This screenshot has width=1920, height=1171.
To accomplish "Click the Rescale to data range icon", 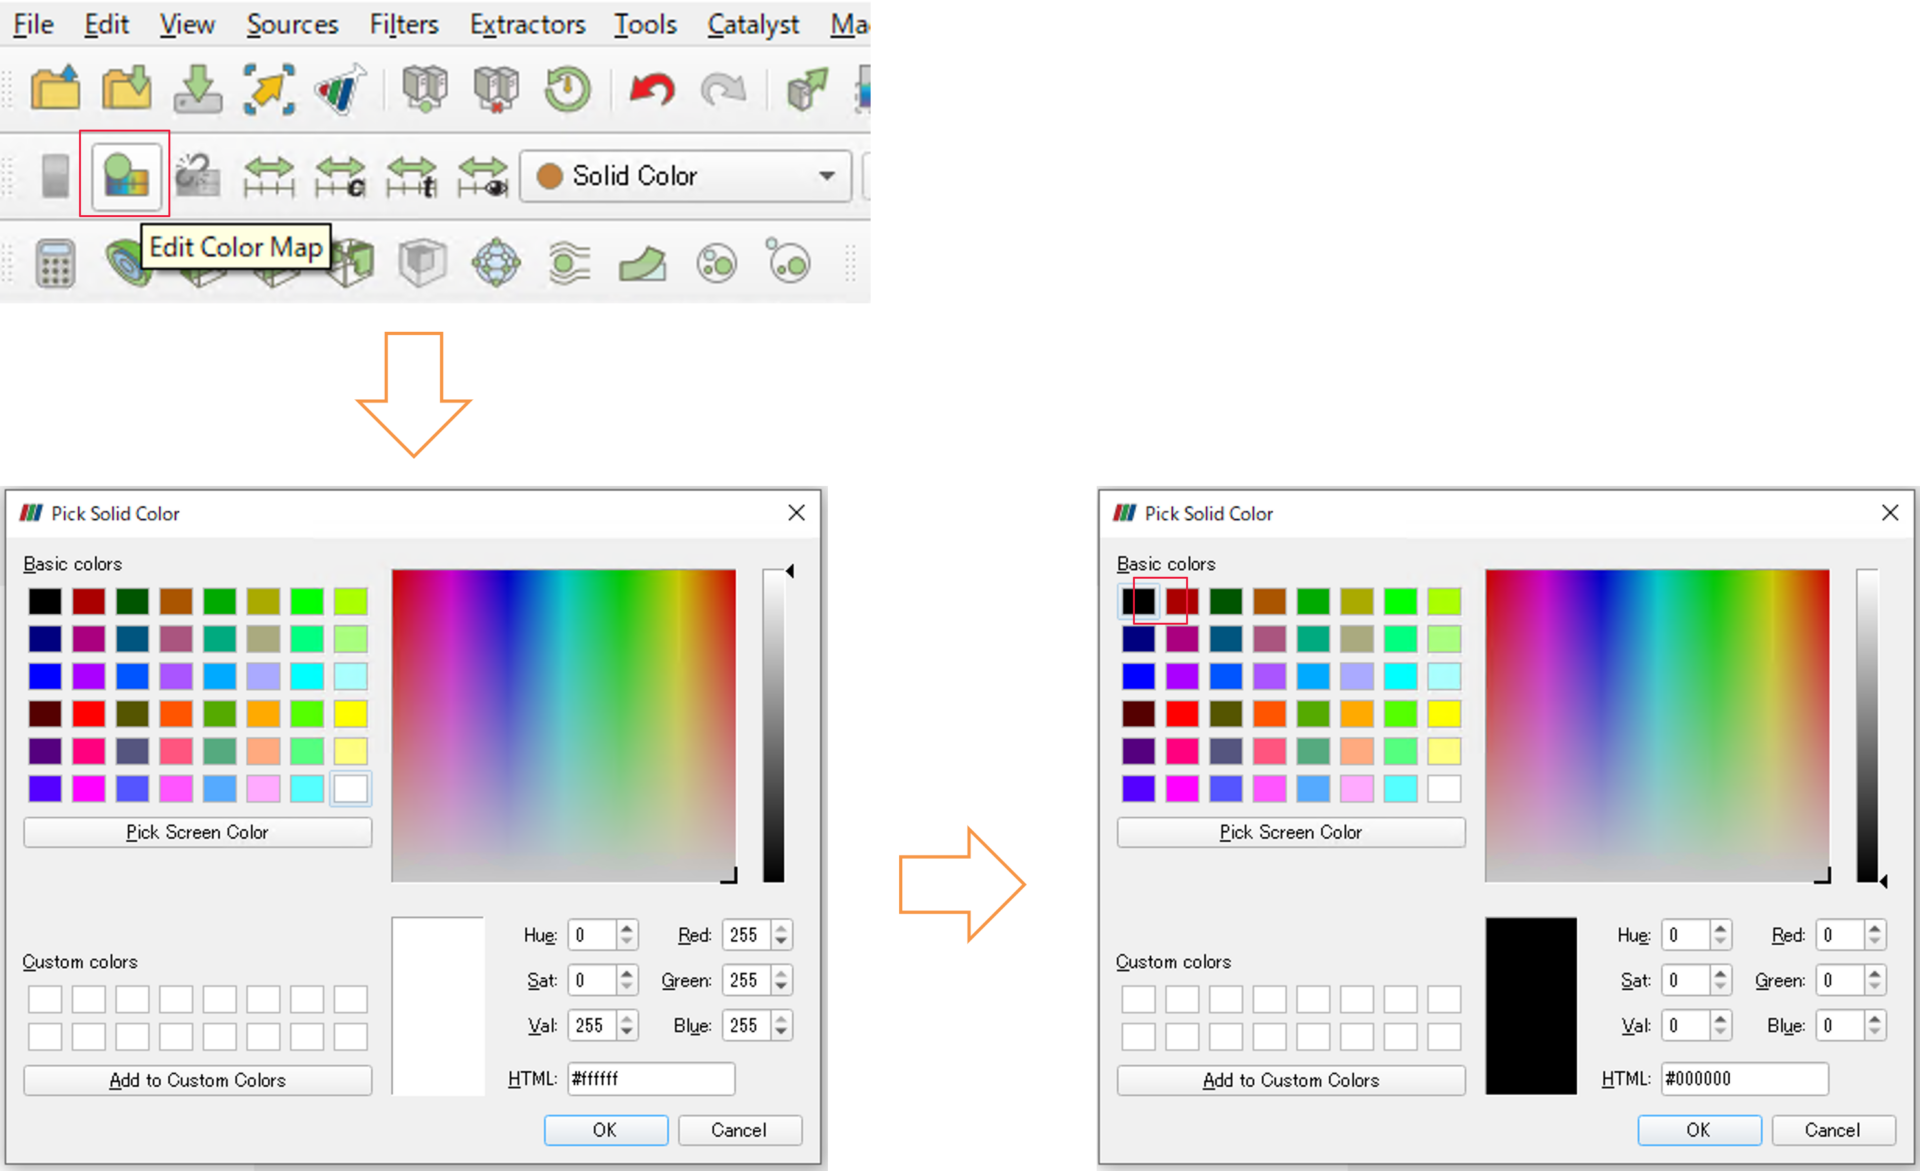I will (x=269, y=176).
